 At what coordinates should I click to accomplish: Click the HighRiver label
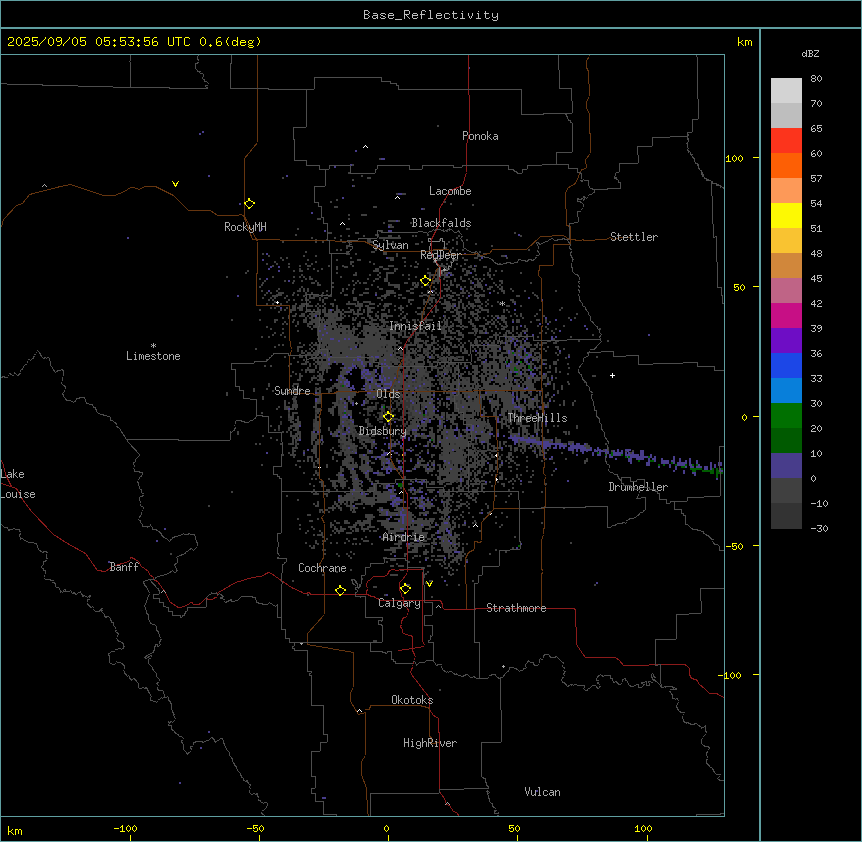tap(430, 743)
